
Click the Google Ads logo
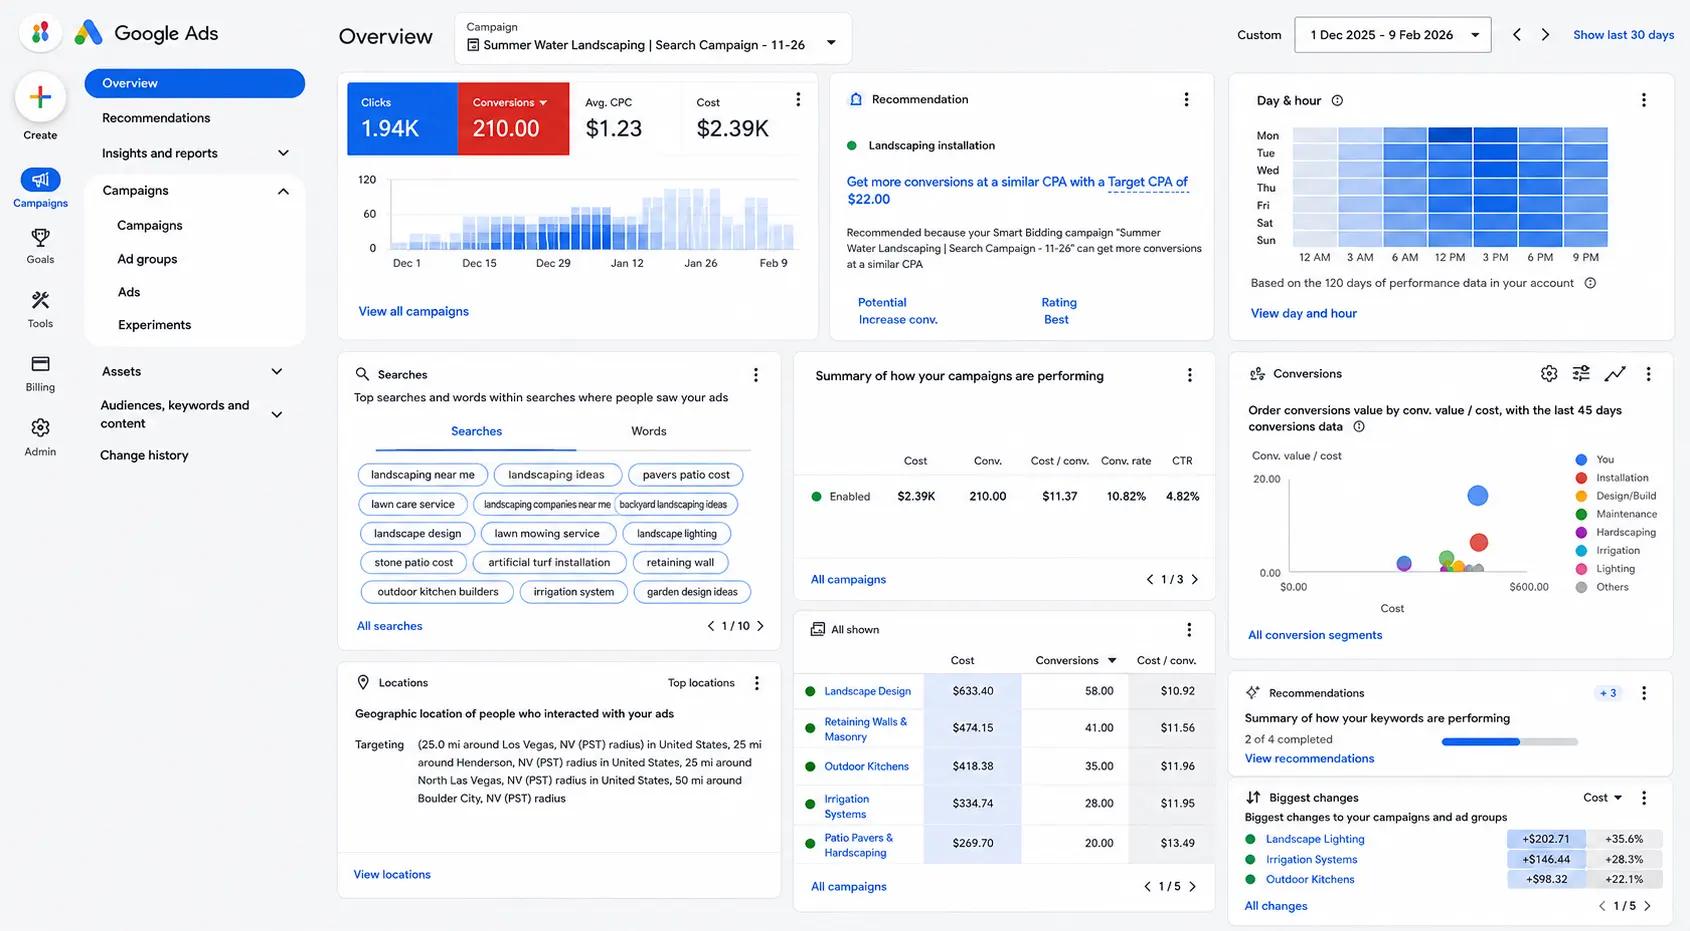pyautogui.click(x=146, y=33)
